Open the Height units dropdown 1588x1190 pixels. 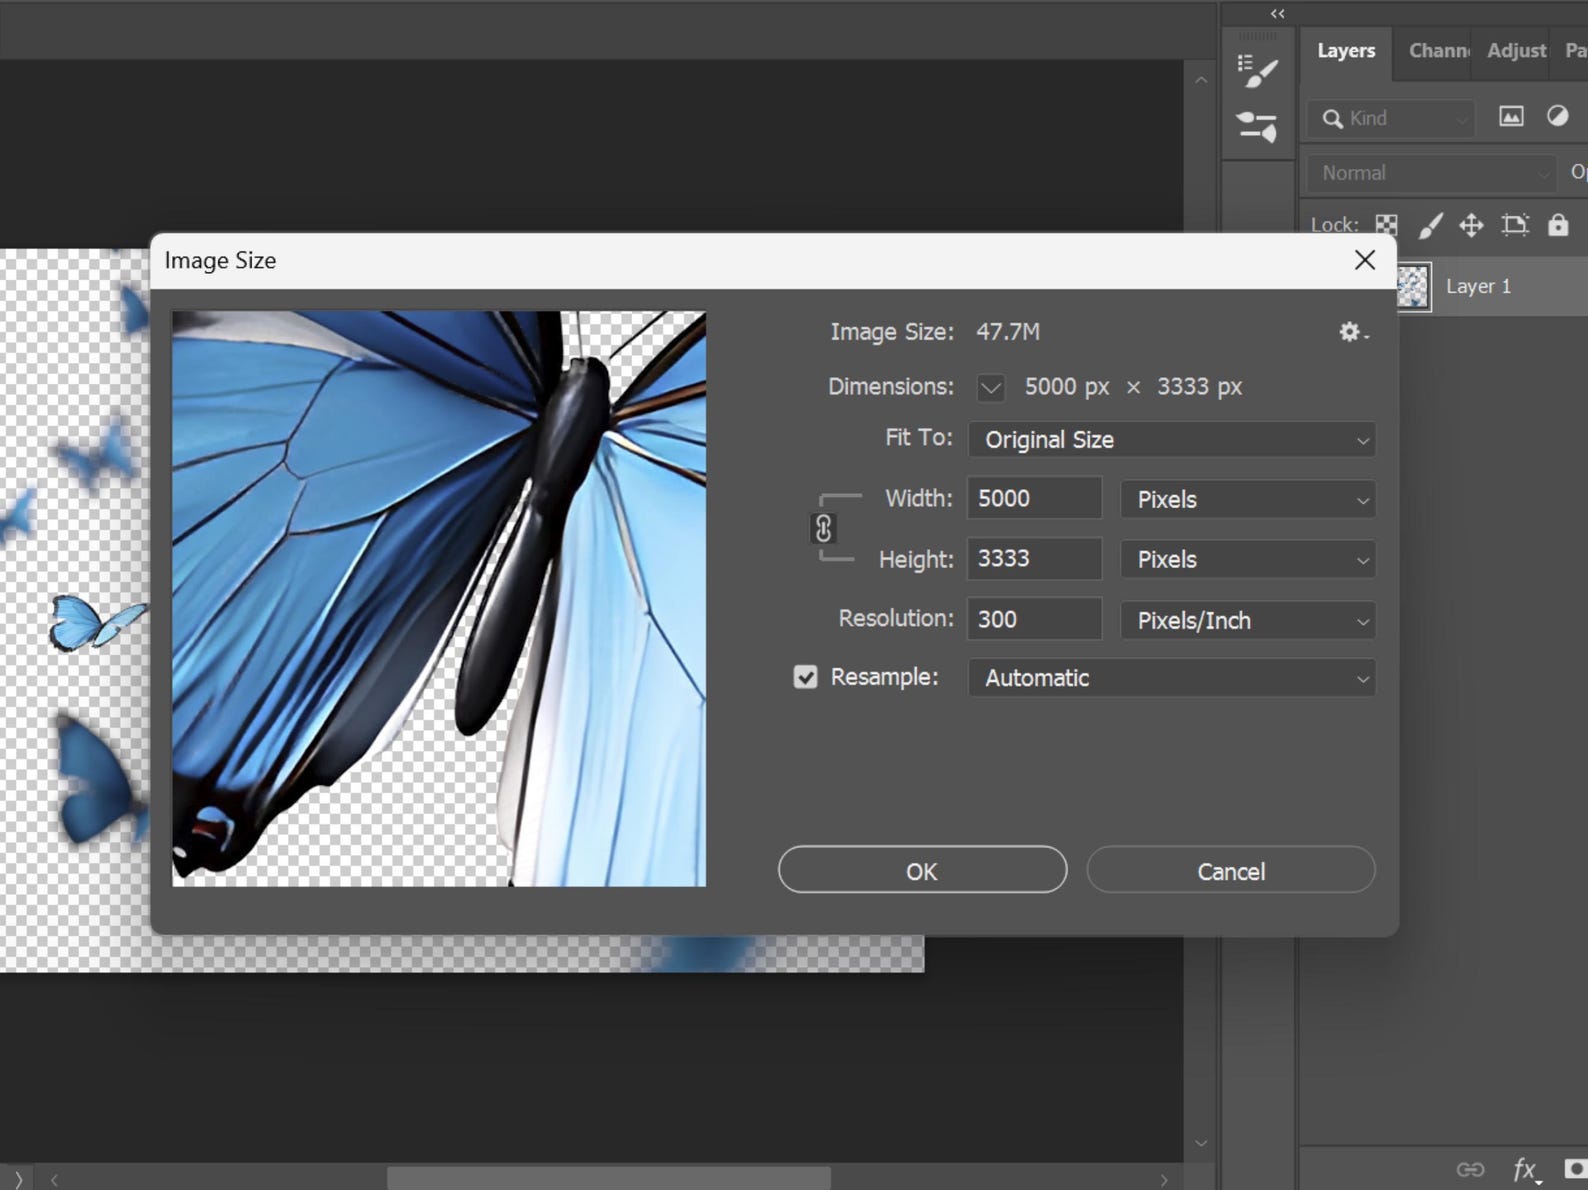1248,559
